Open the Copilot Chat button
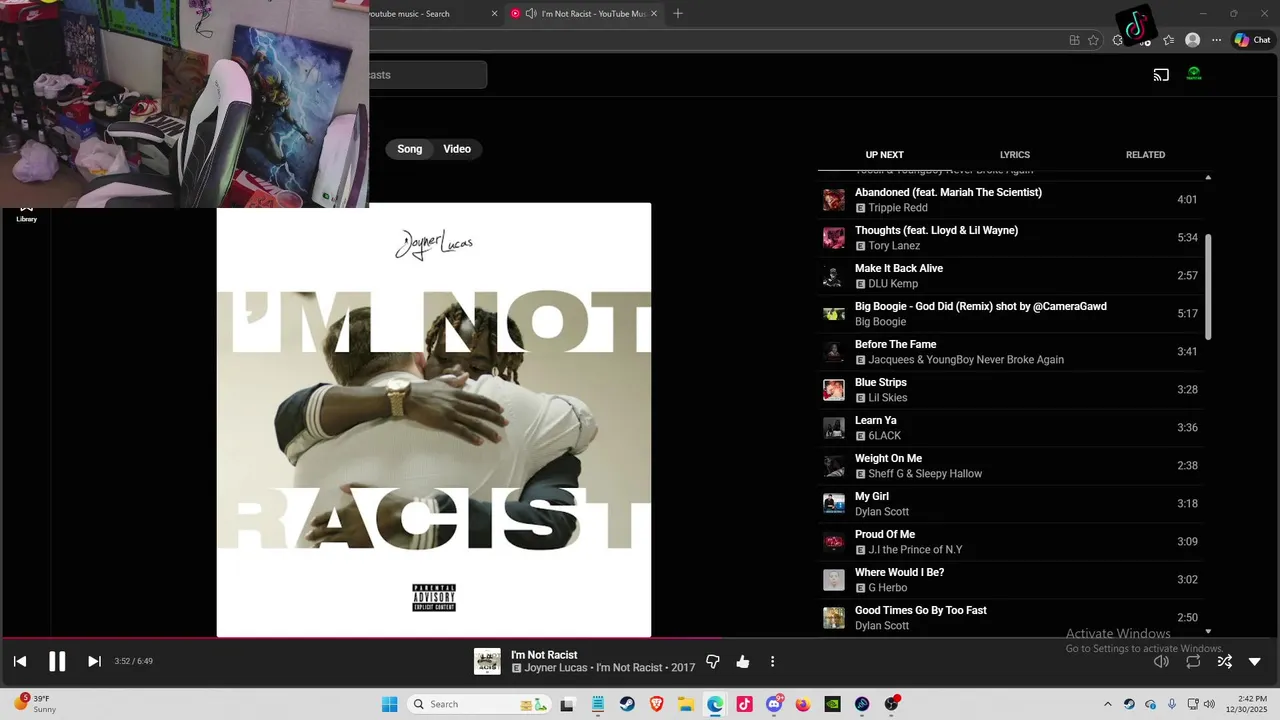This screenshot has height=720, width=1280. [1252, 40]
